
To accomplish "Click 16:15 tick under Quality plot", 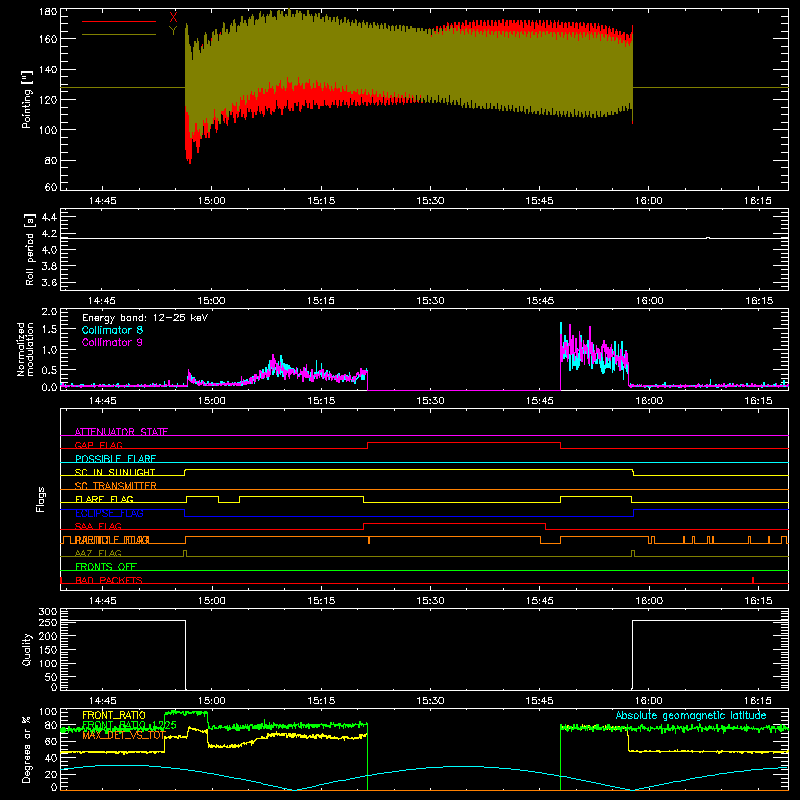I will [758, 701].
